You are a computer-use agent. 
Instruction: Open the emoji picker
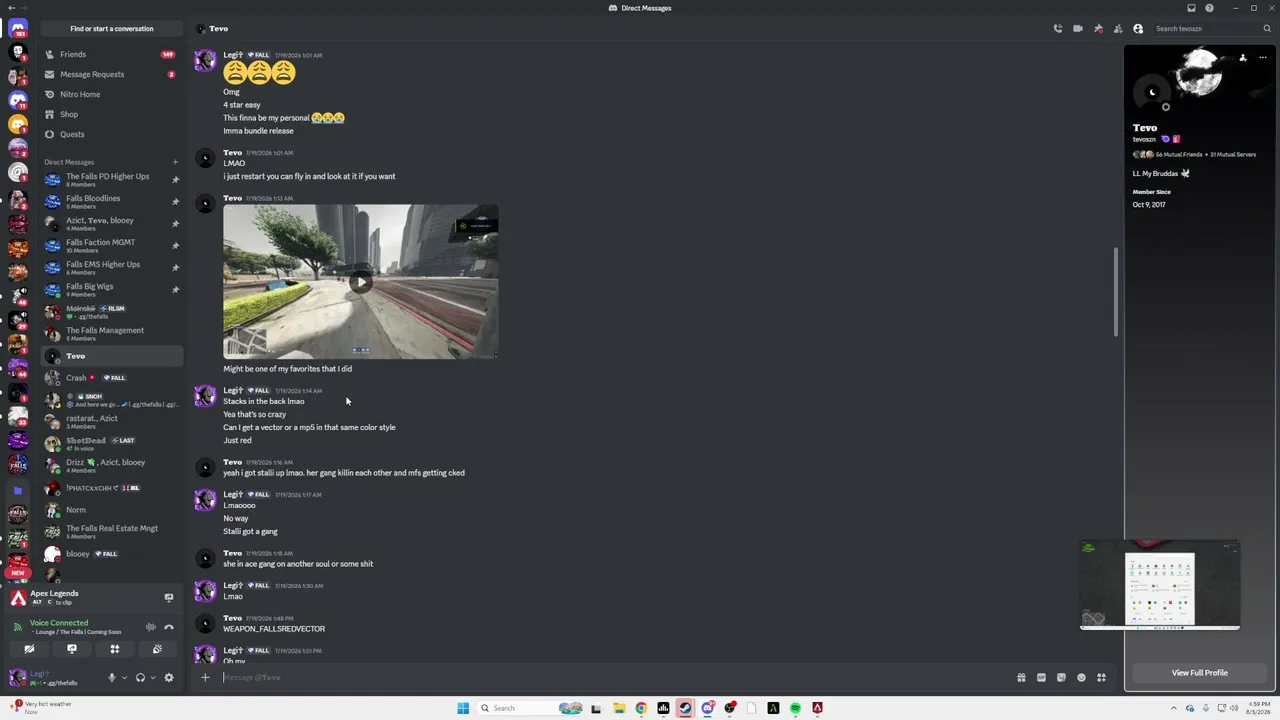[1081, 678]
